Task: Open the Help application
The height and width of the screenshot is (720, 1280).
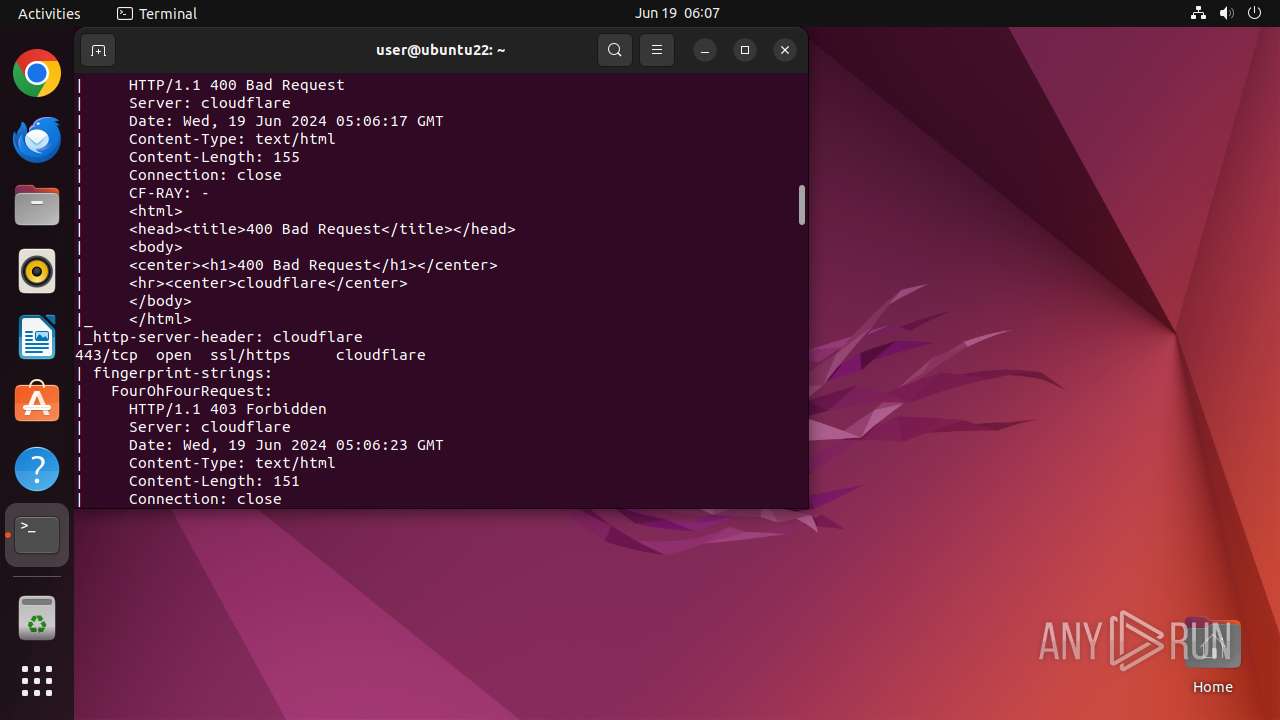Action: [37, 469]
